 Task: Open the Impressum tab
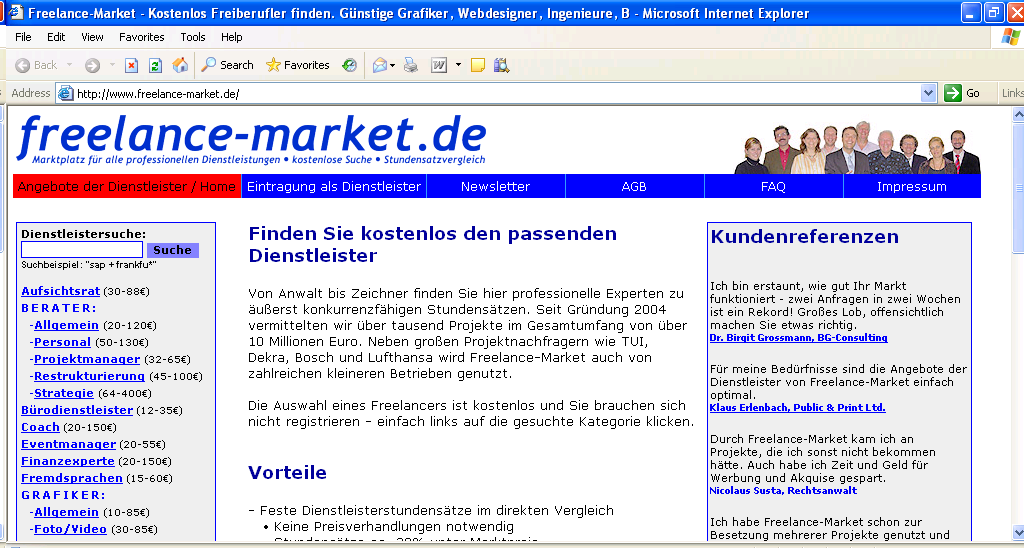coord(912,186)
